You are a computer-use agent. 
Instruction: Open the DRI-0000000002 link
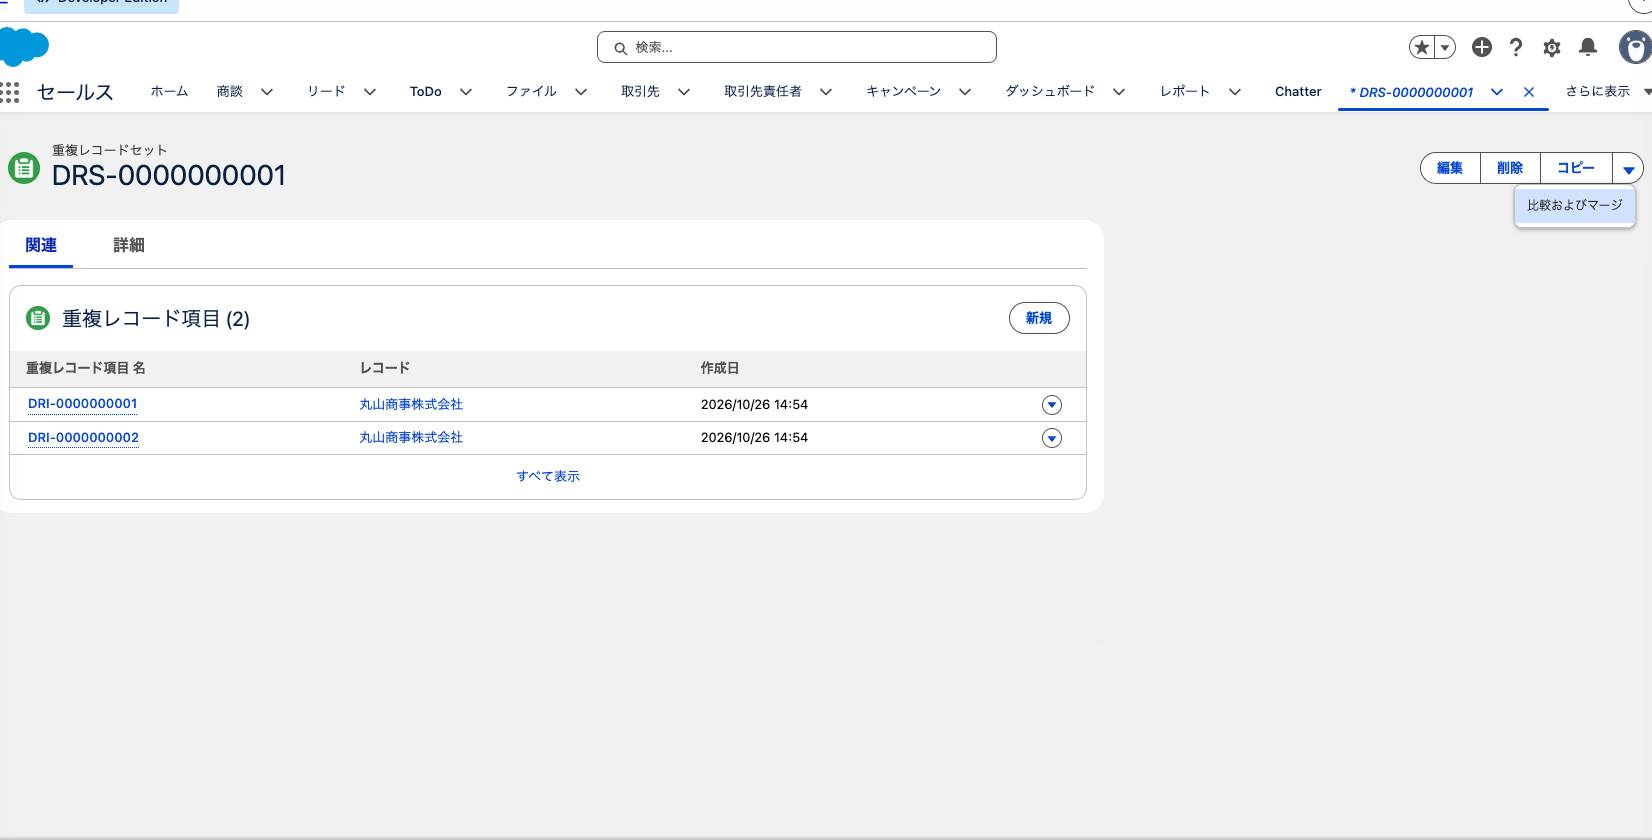[83, 437]
